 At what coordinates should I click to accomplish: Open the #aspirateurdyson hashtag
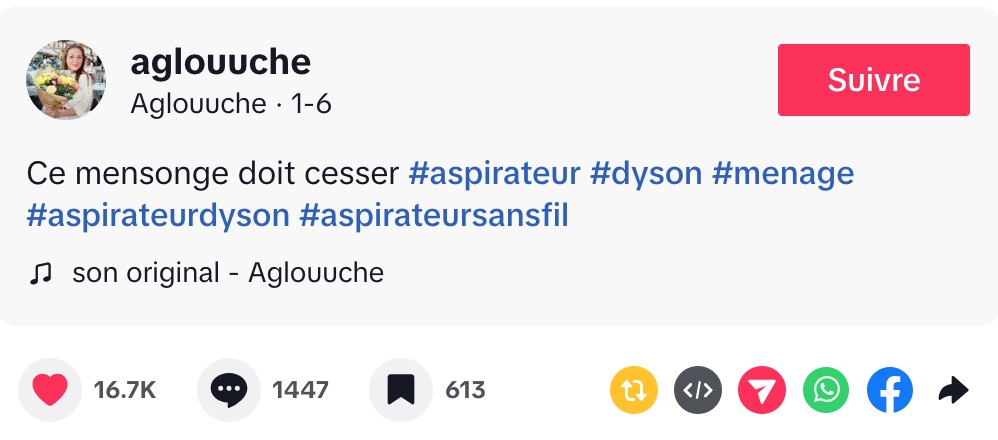(158, 214)
